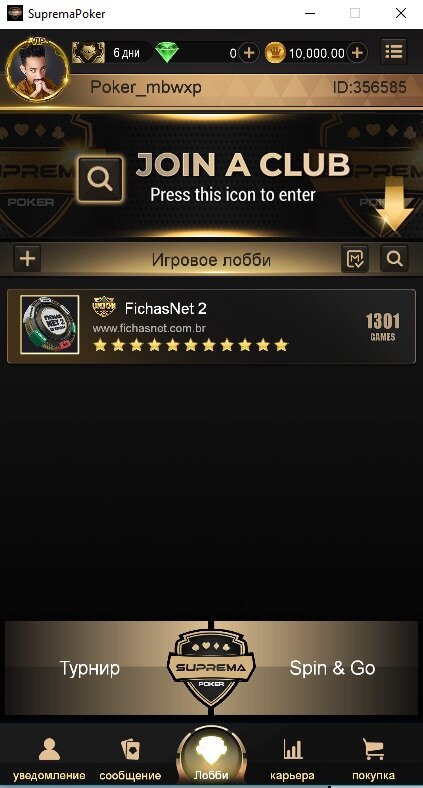Select the Лобби tab
The width and height of the screenshot is (423, 788).
(x=211, y=758)
